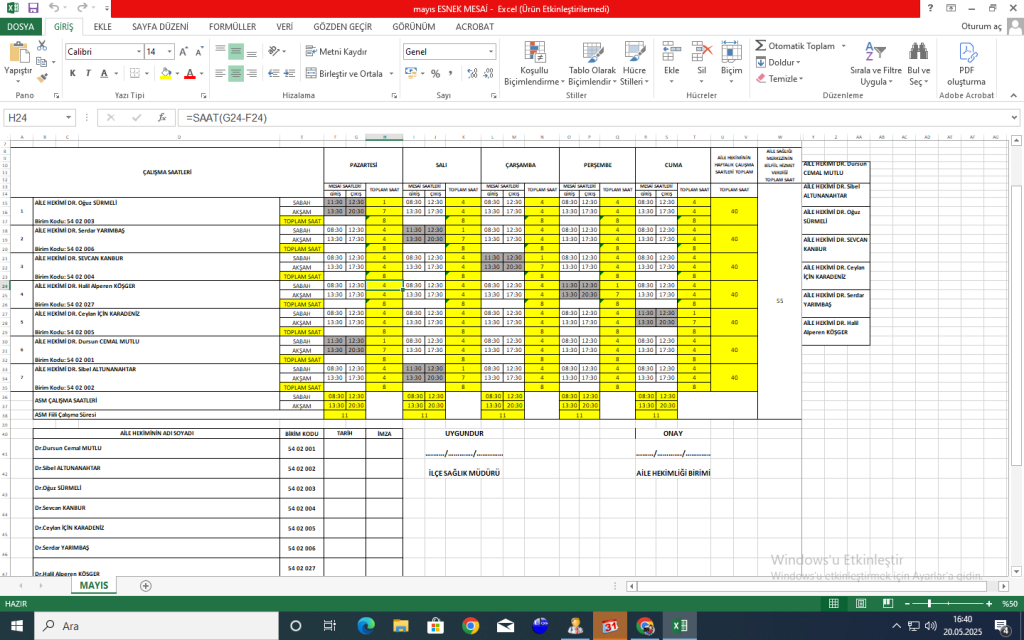Switch to Page Break Preview icon

tap(887, 603)
